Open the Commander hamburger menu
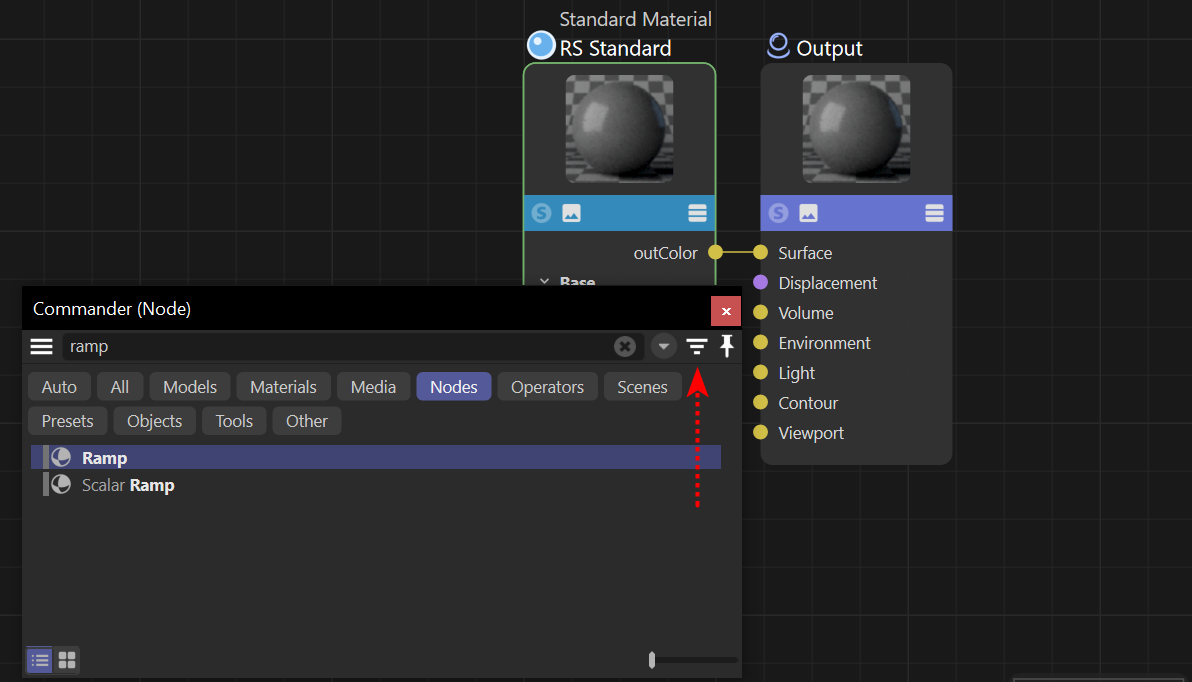Image resolution: width=1192 pixels, height=682 pixels. coord(41,347)
